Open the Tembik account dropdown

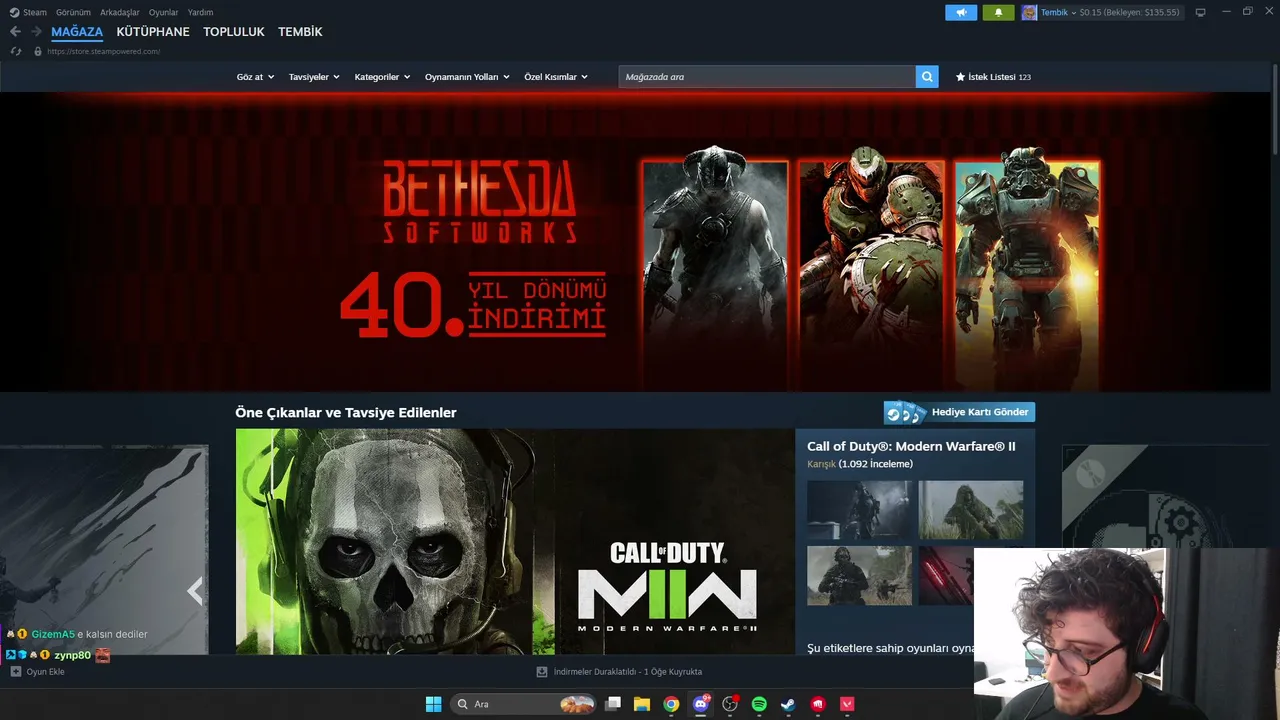coord(1059,12)
